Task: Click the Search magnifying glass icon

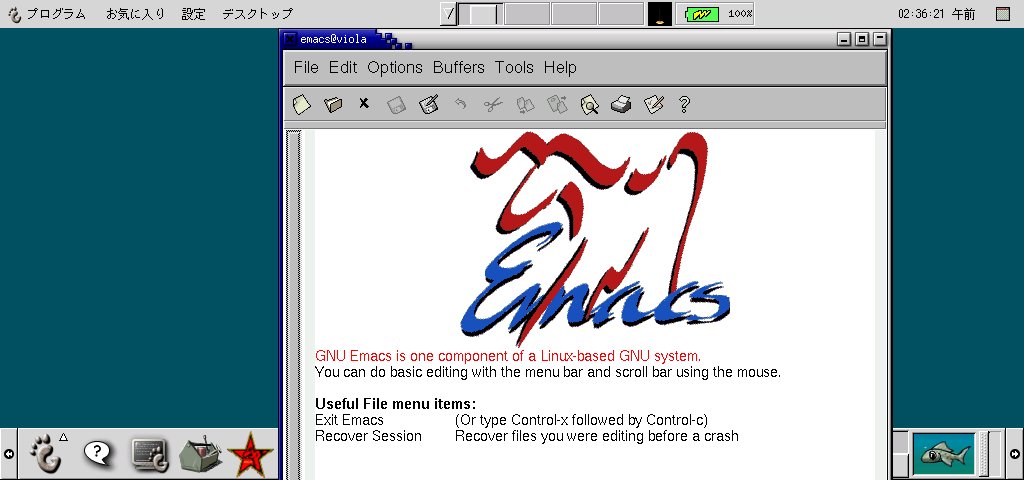Action: [589, 104]
